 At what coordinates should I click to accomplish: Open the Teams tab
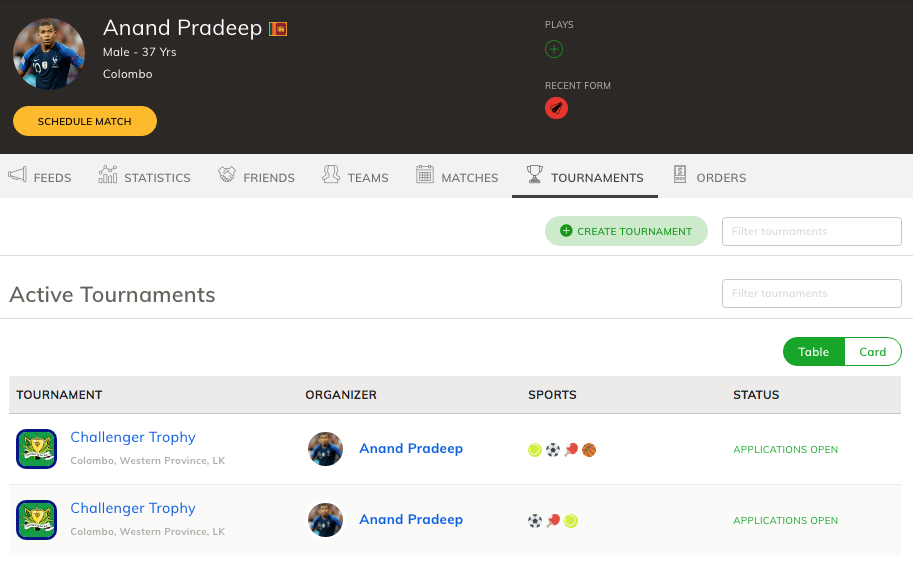pyautogui.click(x=355, y=176)
